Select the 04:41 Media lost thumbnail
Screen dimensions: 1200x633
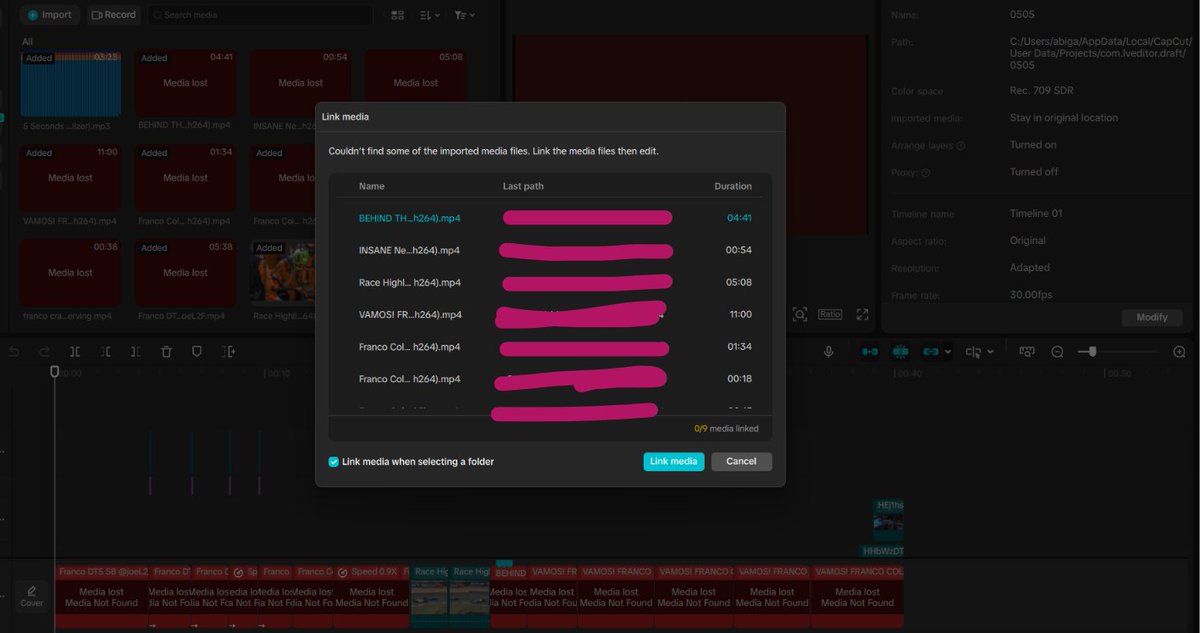click(186, 83)
